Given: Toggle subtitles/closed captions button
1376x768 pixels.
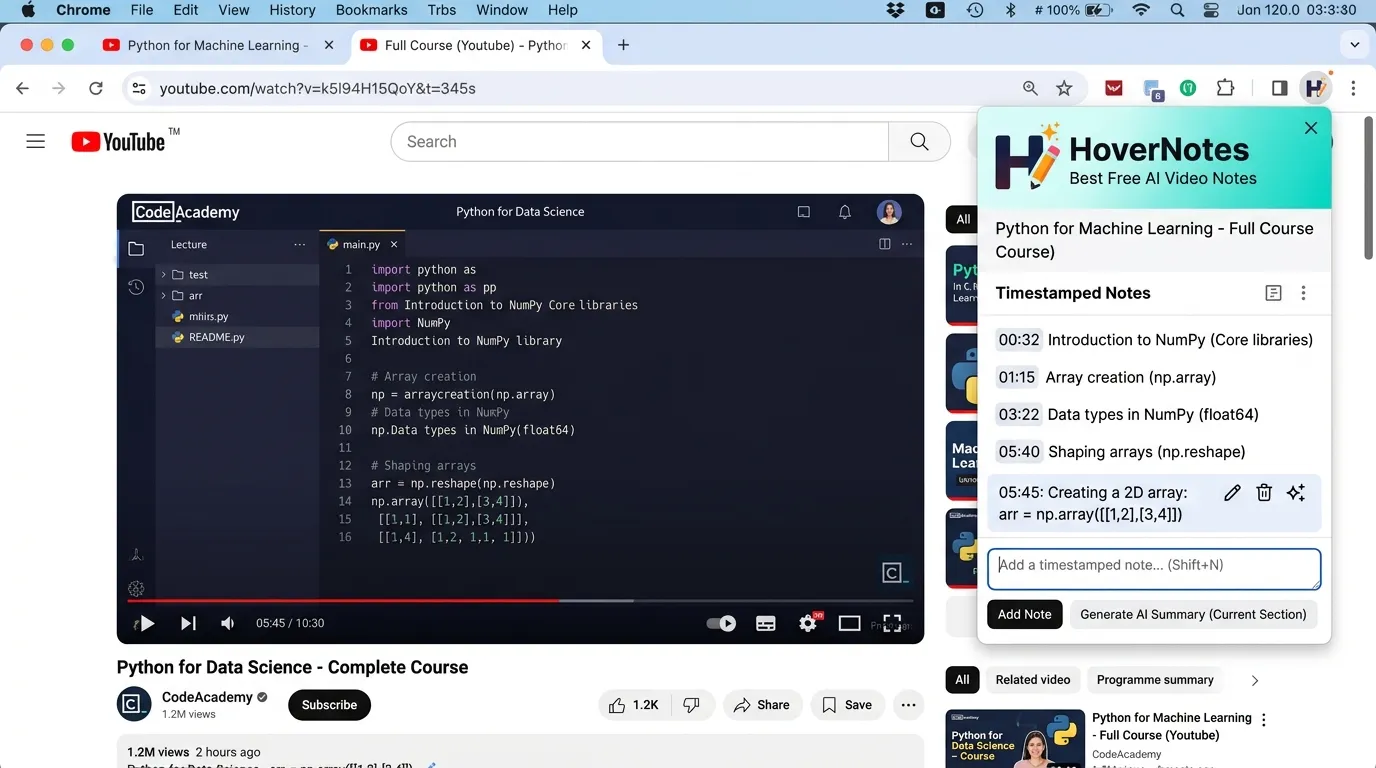Looking at the screenshot, I should [766, 623].
